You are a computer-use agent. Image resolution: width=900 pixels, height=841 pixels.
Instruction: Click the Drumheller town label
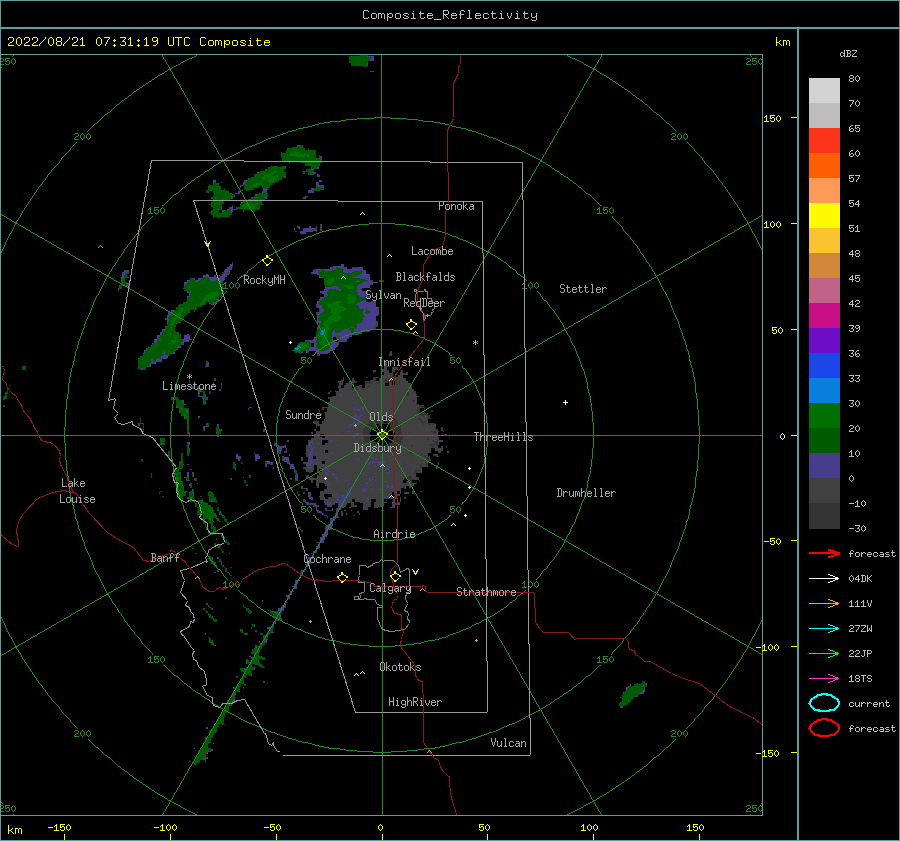(x=586, y=493)
